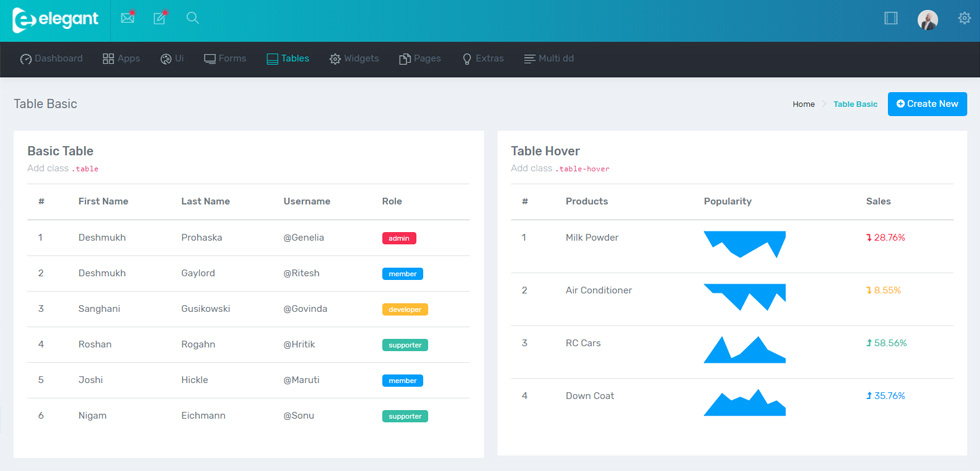Click the Milk Powder popularity chart
The height and width of the screenshot is (471, 980).
[744, 244]
